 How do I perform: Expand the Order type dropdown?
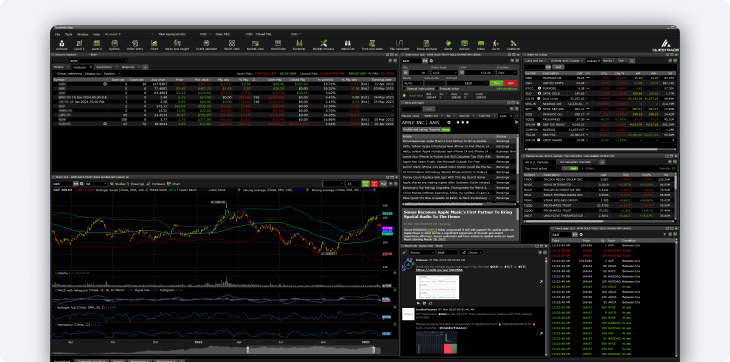(444, 73)
